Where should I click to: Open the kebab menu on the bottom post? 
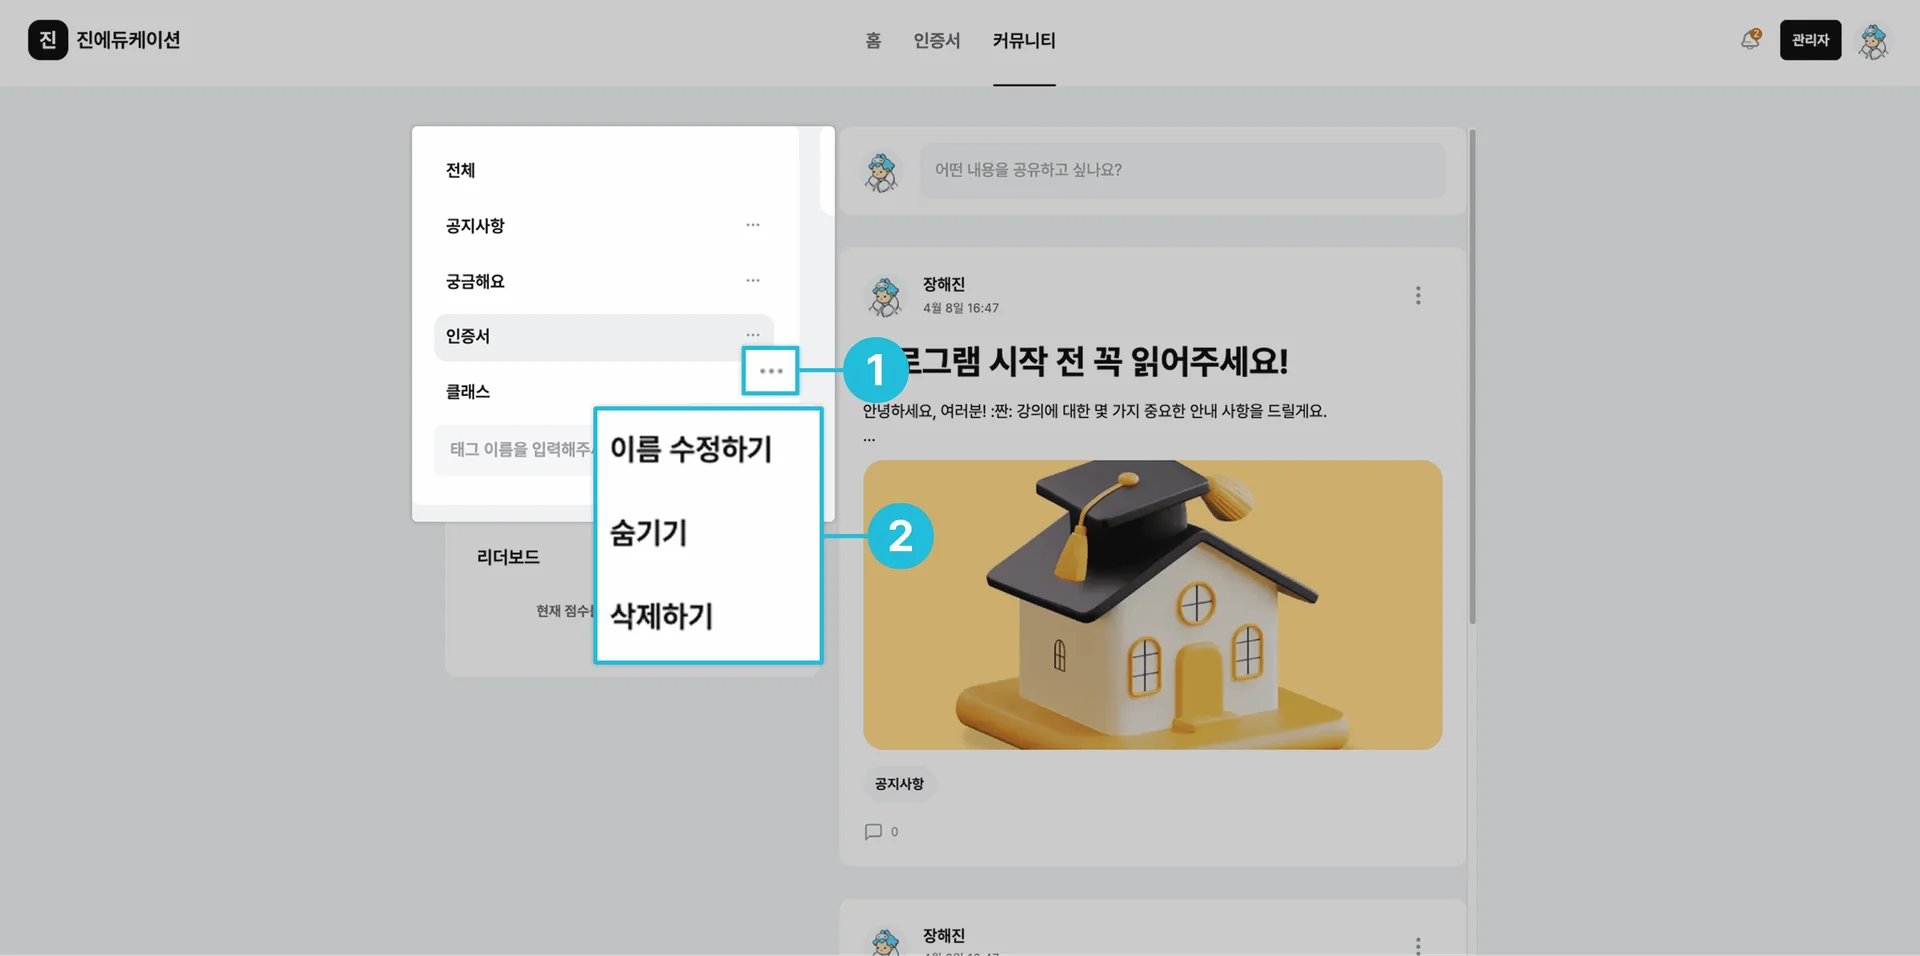[1418, 945]
